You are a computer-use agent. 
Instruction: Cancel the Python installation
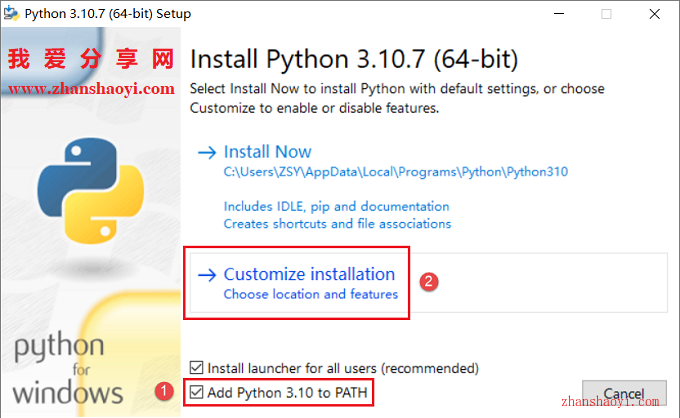coord(624,394)
